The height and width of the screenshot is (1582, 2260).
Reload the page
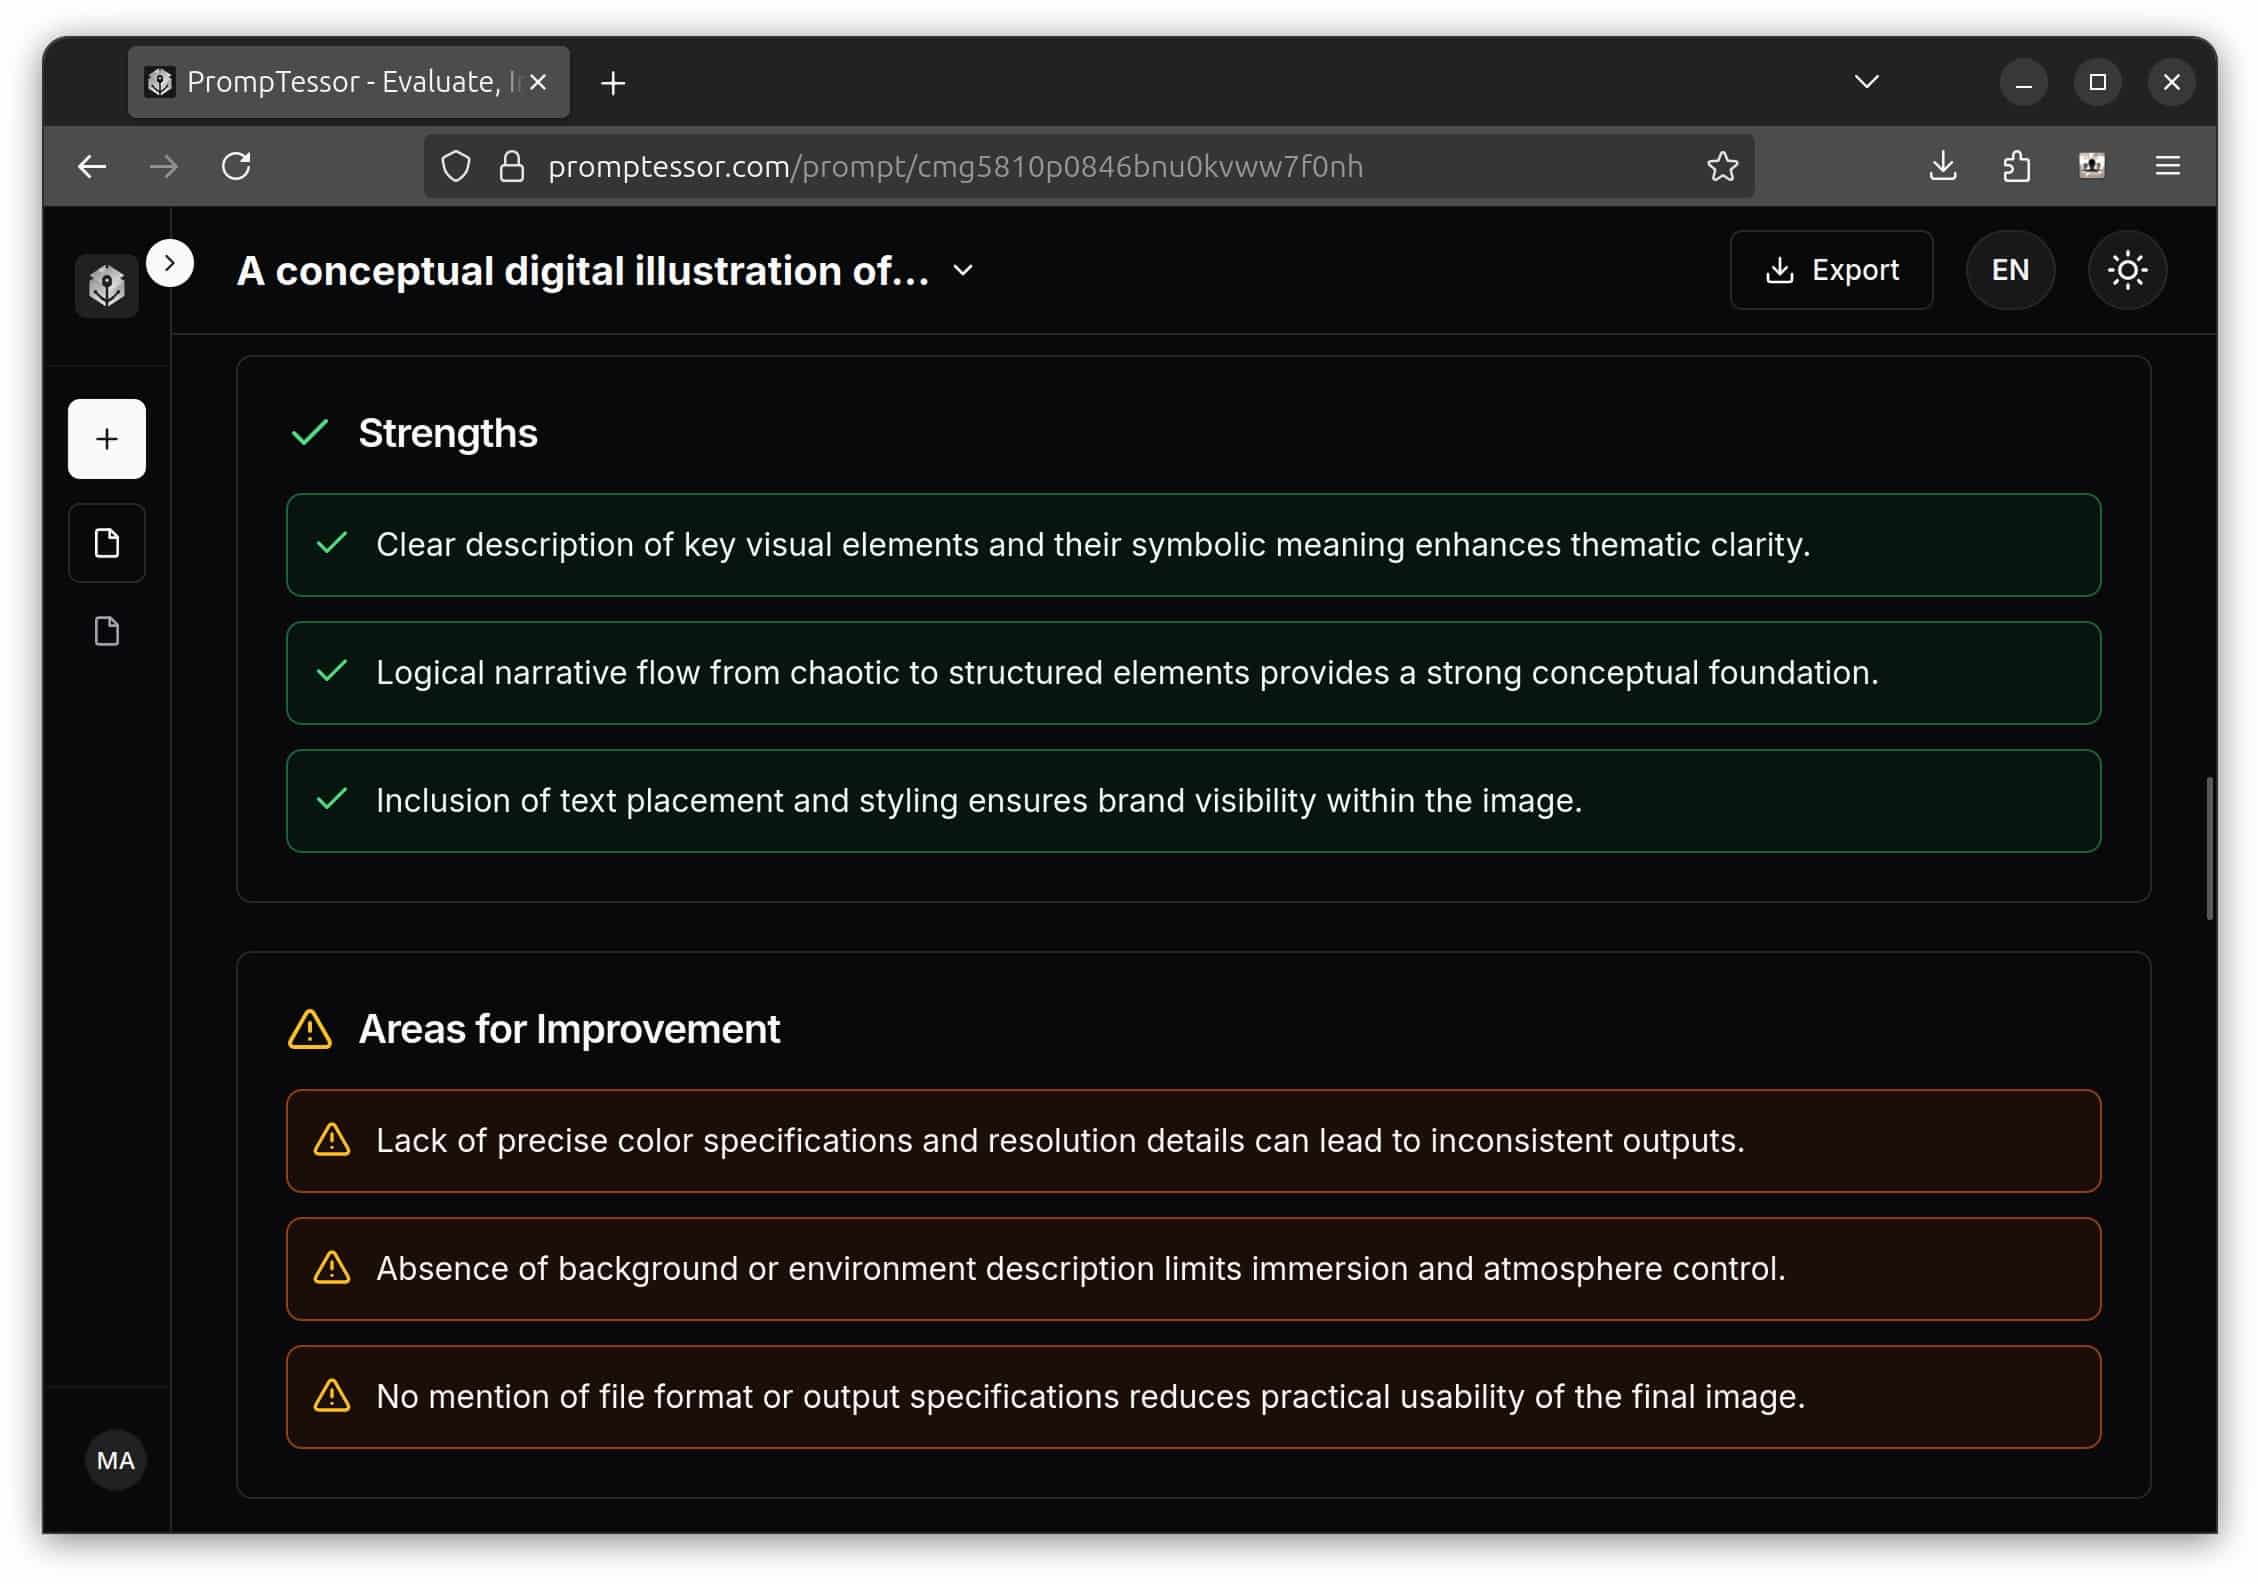point(236,166)
